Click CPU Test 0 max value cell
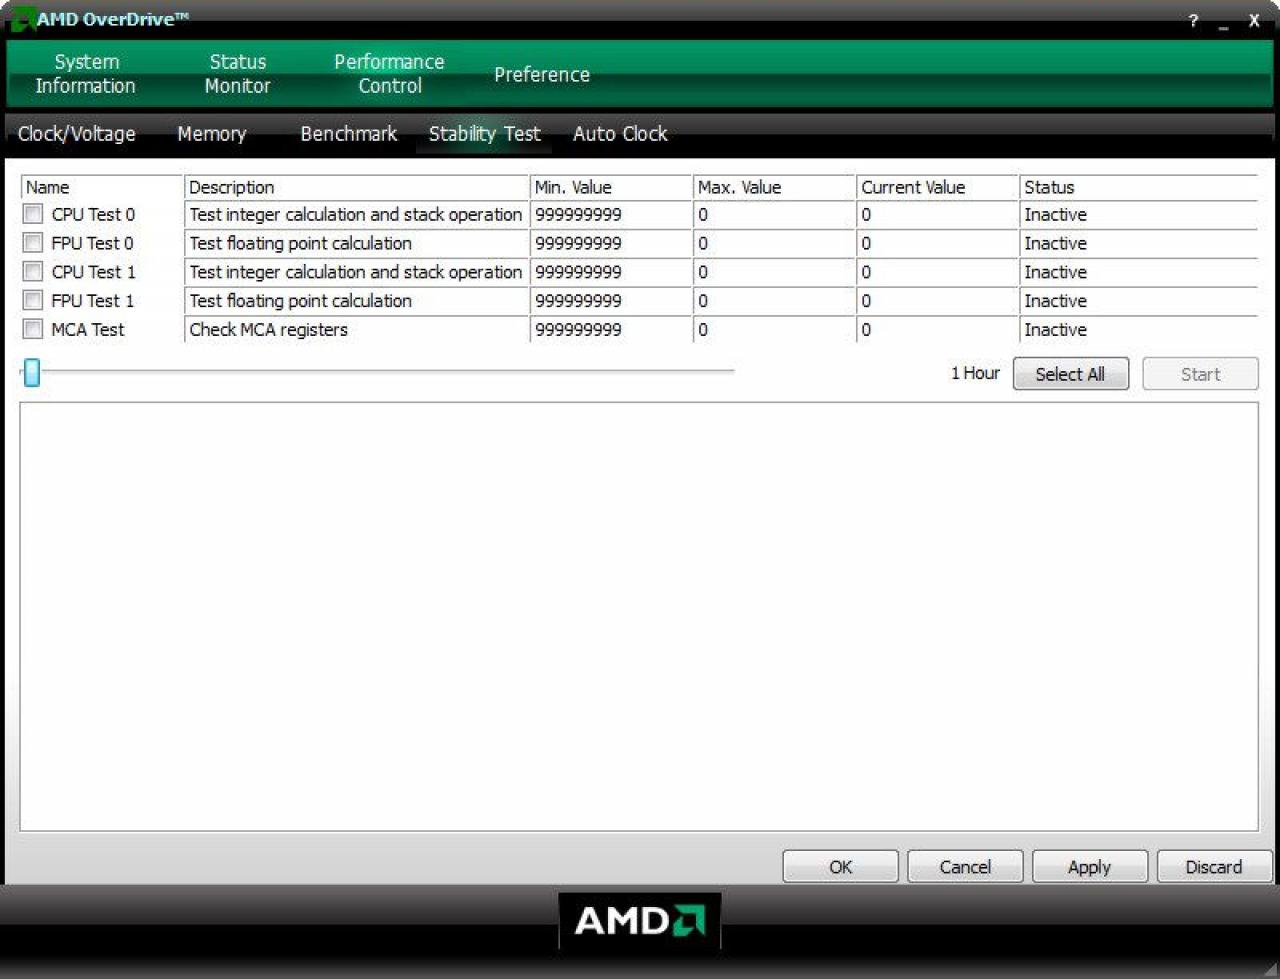 [774, 214]
